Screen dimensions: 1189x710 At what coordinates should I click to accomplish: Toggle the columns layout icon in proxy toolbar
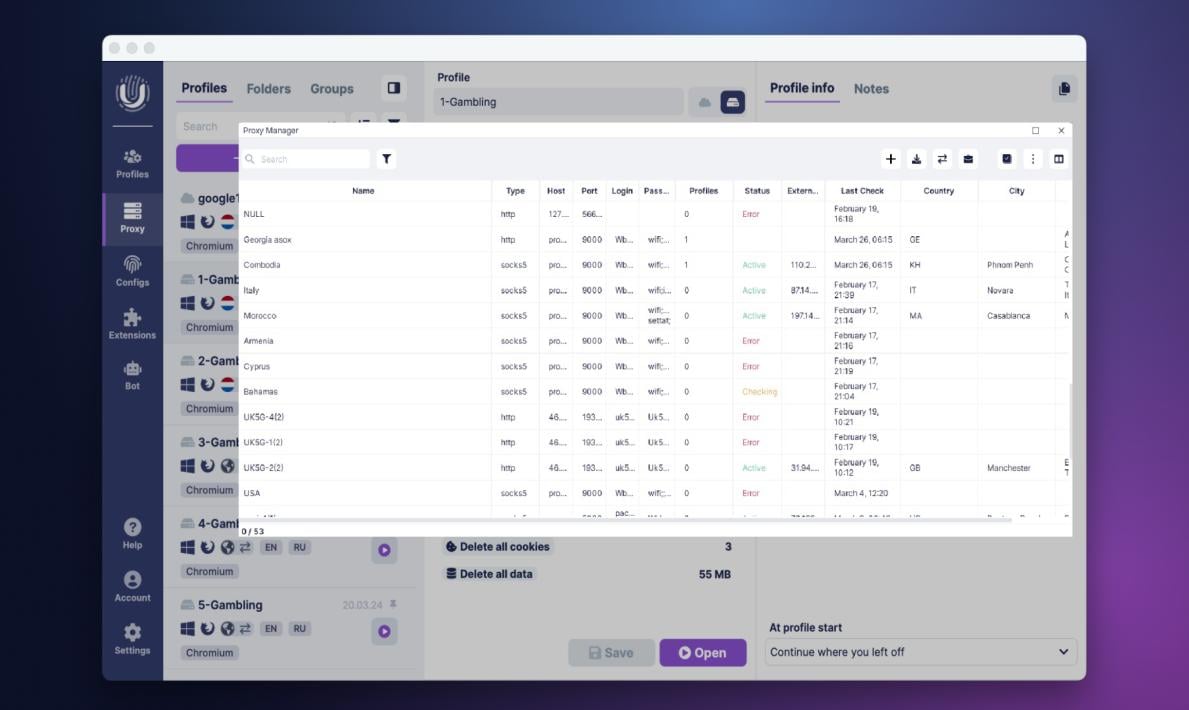(x=1059, y=159)
